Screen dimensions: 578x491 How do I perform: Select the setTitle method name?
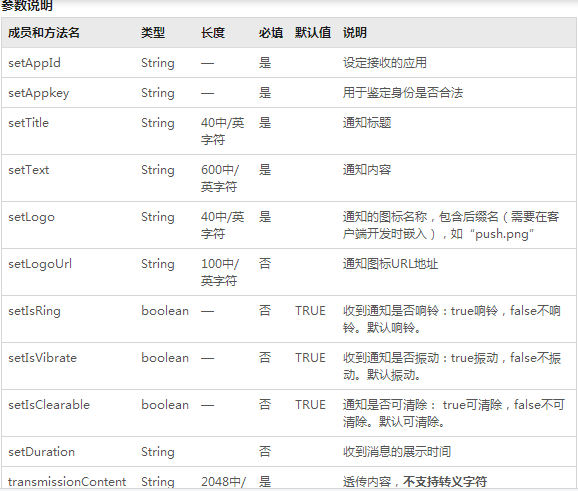28,123
